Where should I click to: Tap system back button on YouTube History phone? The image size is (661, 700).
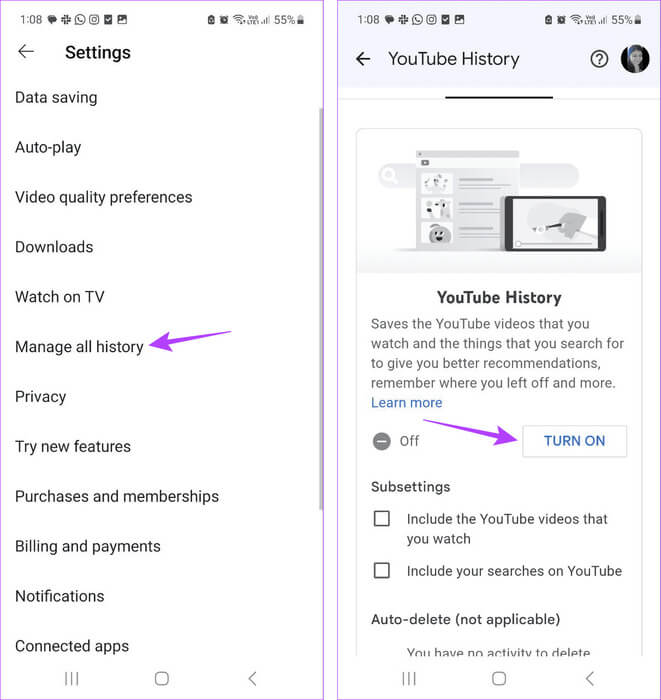590,679
